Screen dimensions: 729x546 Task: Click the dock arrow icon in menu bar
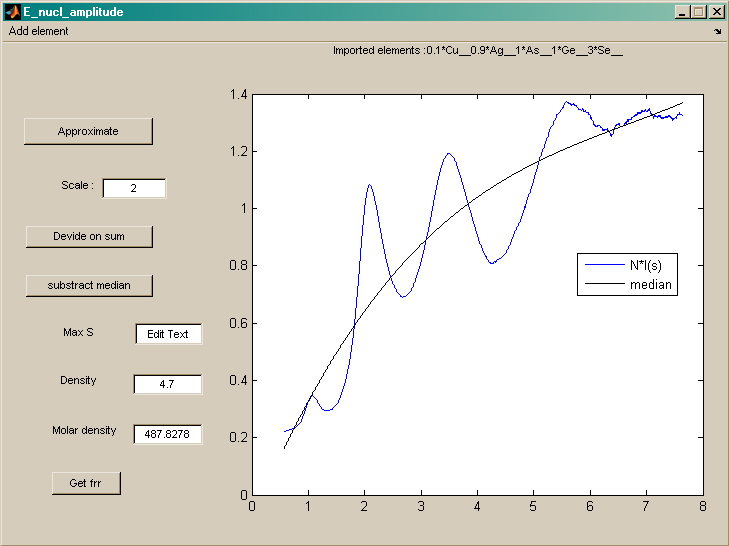pos(717,31)
